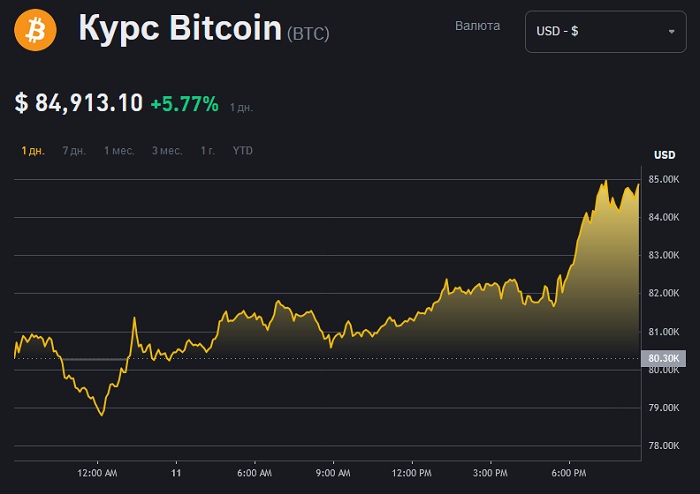Open the USD - $ currency dropdown
700x494 pixels.
(x=605, y=32)
